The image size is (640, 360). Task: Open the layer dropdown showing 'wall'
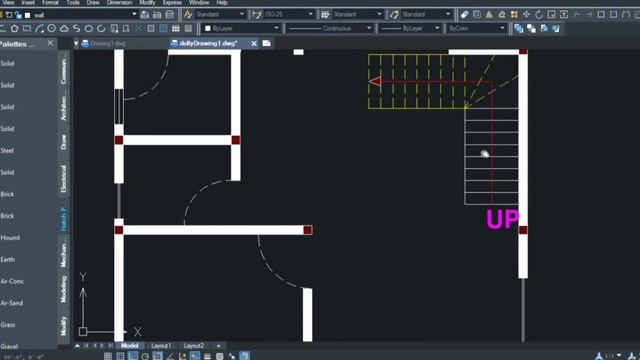tap(134, 15)
